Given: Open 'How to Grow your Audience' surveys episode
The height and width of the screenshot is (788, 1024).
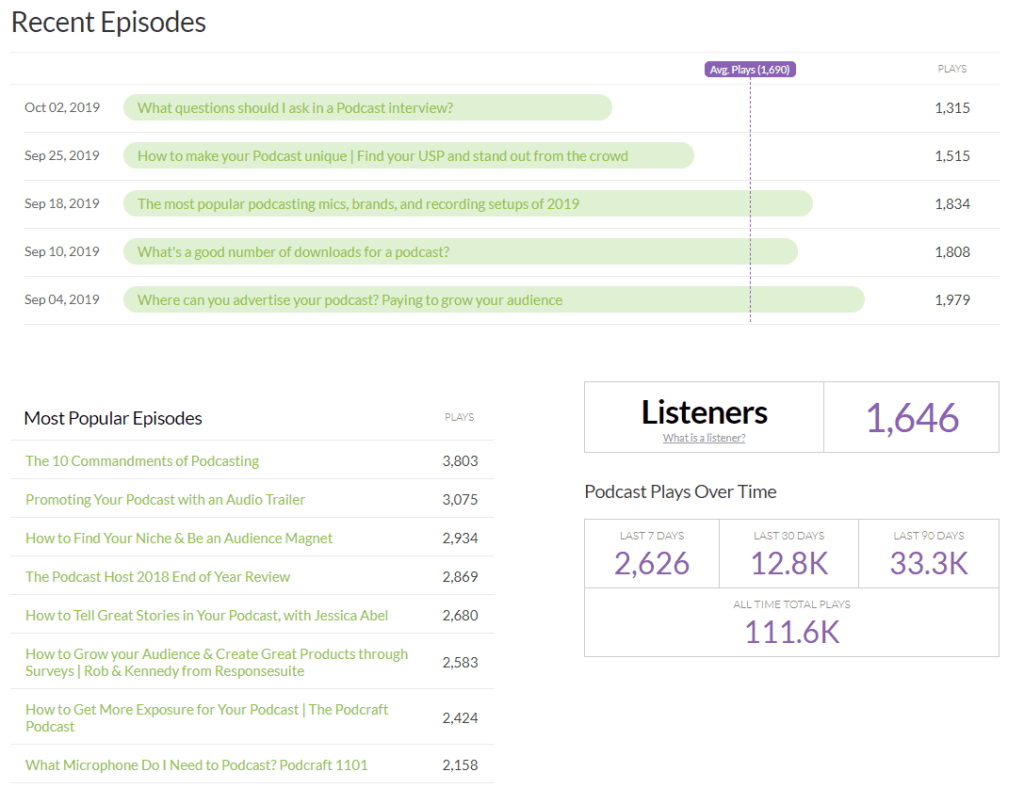Looking at the screenshot, I should point(216,662).
